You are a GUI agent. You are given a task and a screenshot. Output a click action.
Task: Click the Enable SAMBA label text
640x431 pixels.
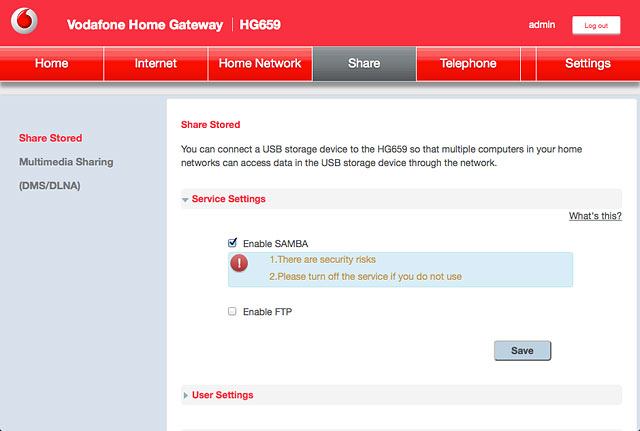coord(276,244)
